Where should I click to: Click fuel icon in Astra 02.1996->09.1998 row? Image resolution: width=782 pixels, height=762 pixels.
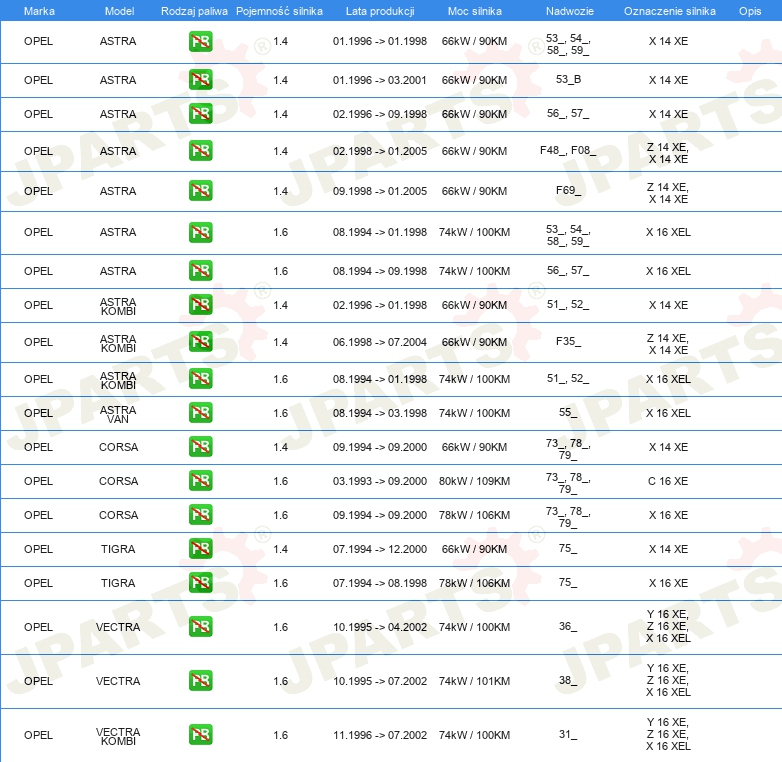pyautogui.click(x=200, y=114)
